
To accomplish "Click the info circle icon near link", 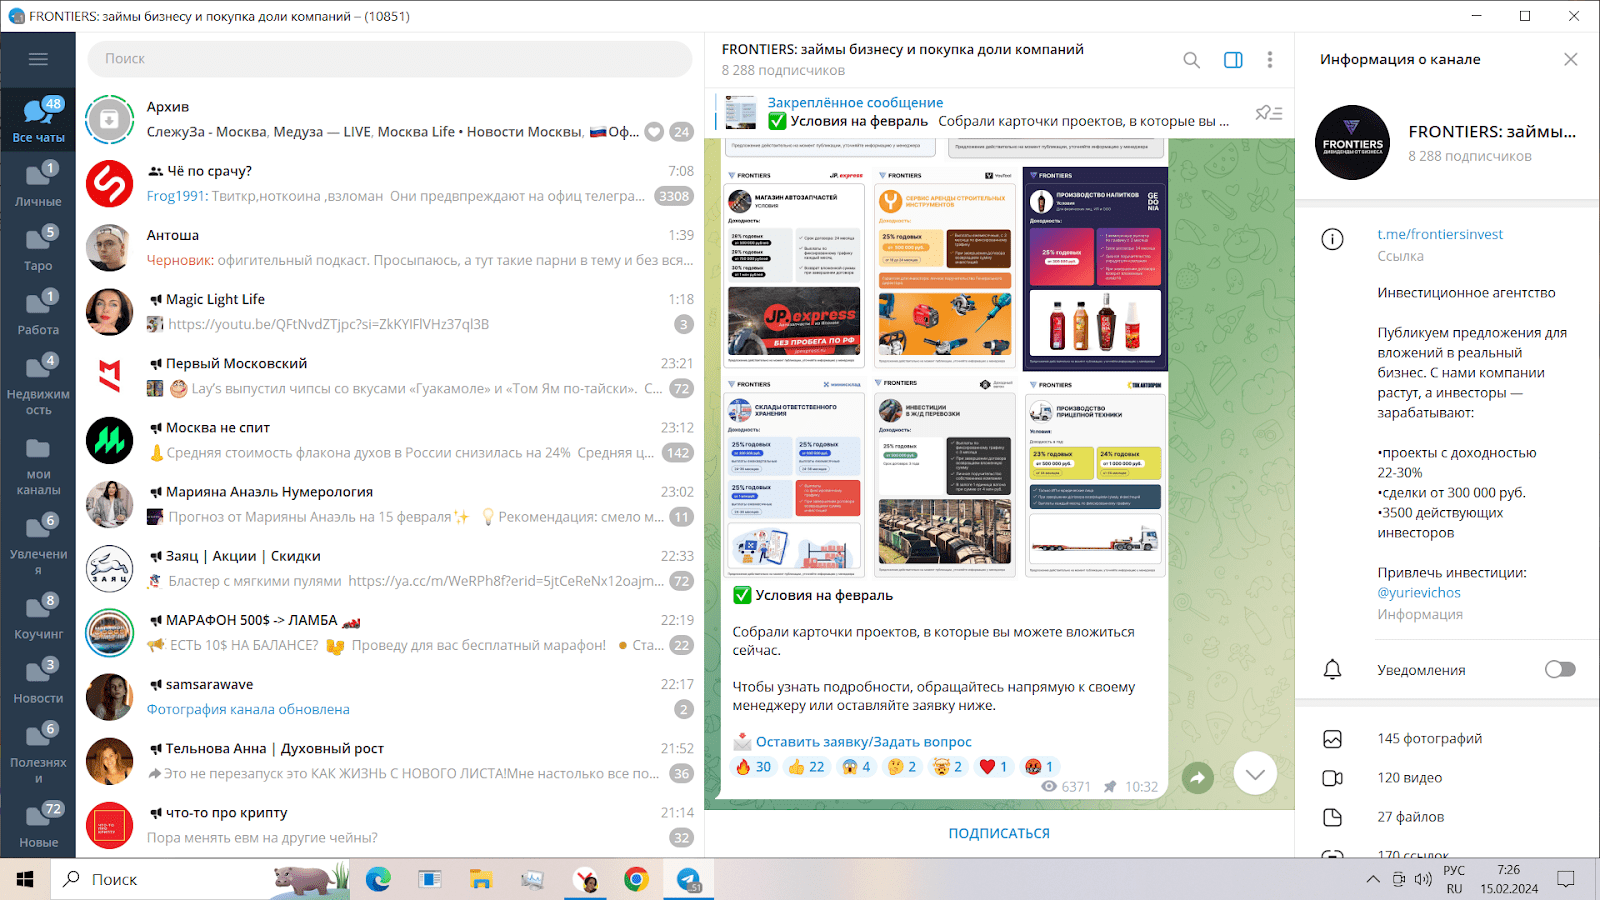I will click(x=1332, y=239).
